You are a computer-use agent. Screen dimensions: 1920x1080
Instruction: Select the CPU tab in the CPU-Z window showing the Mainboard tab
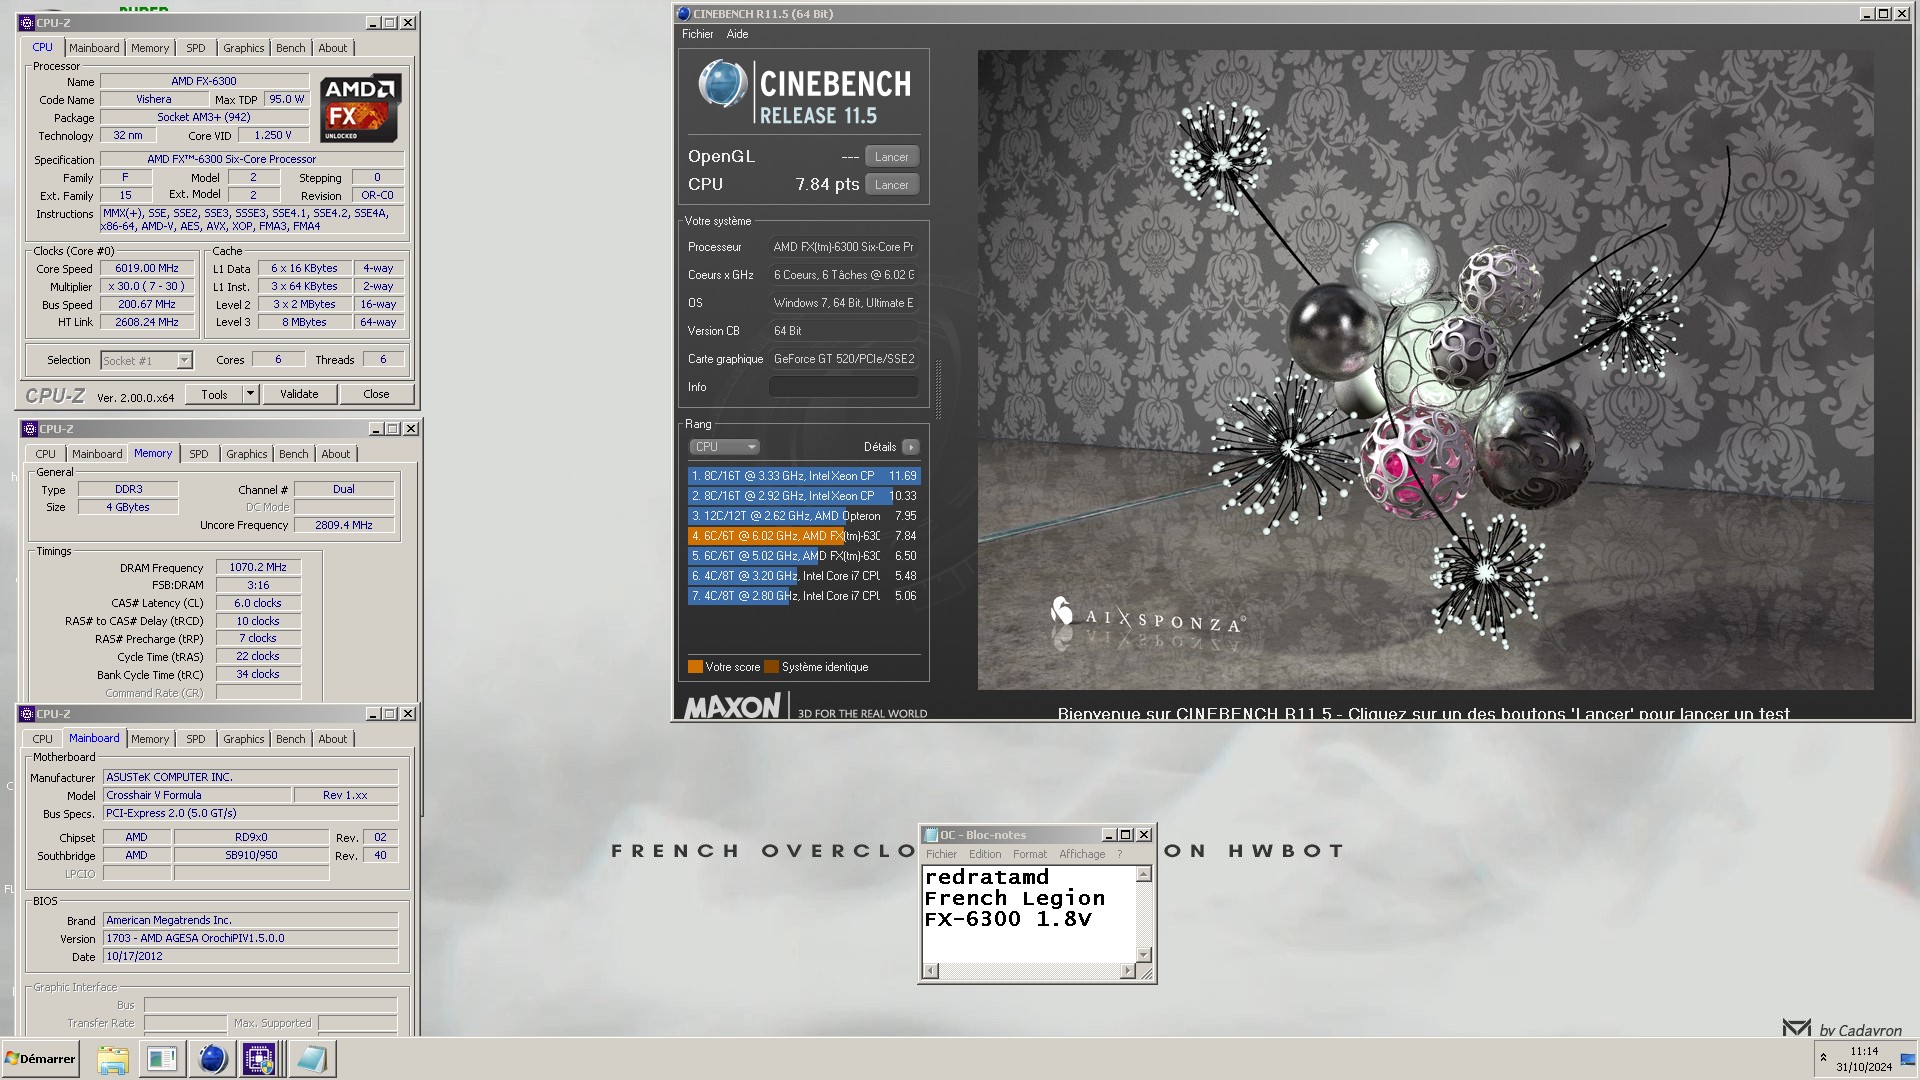pos(43,739)
